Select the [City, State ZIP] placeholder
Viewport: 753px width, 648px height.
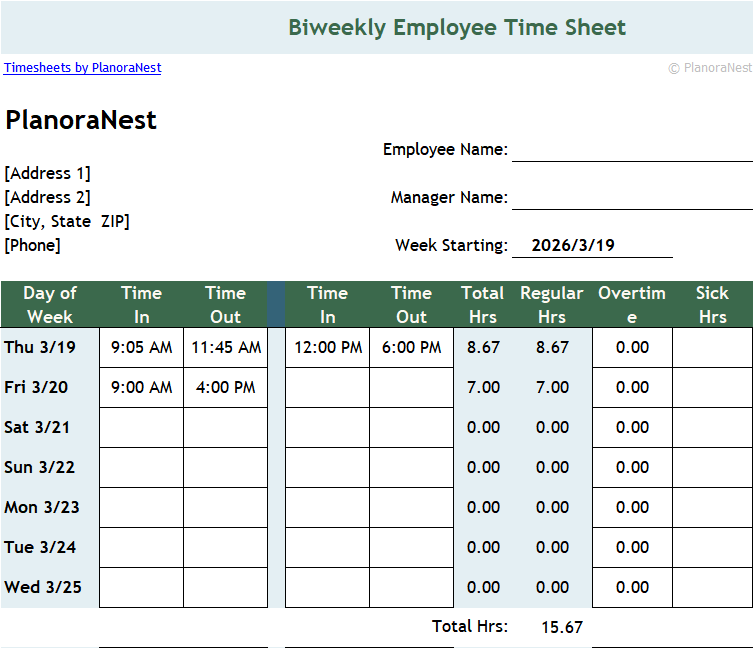coord(67,221)
